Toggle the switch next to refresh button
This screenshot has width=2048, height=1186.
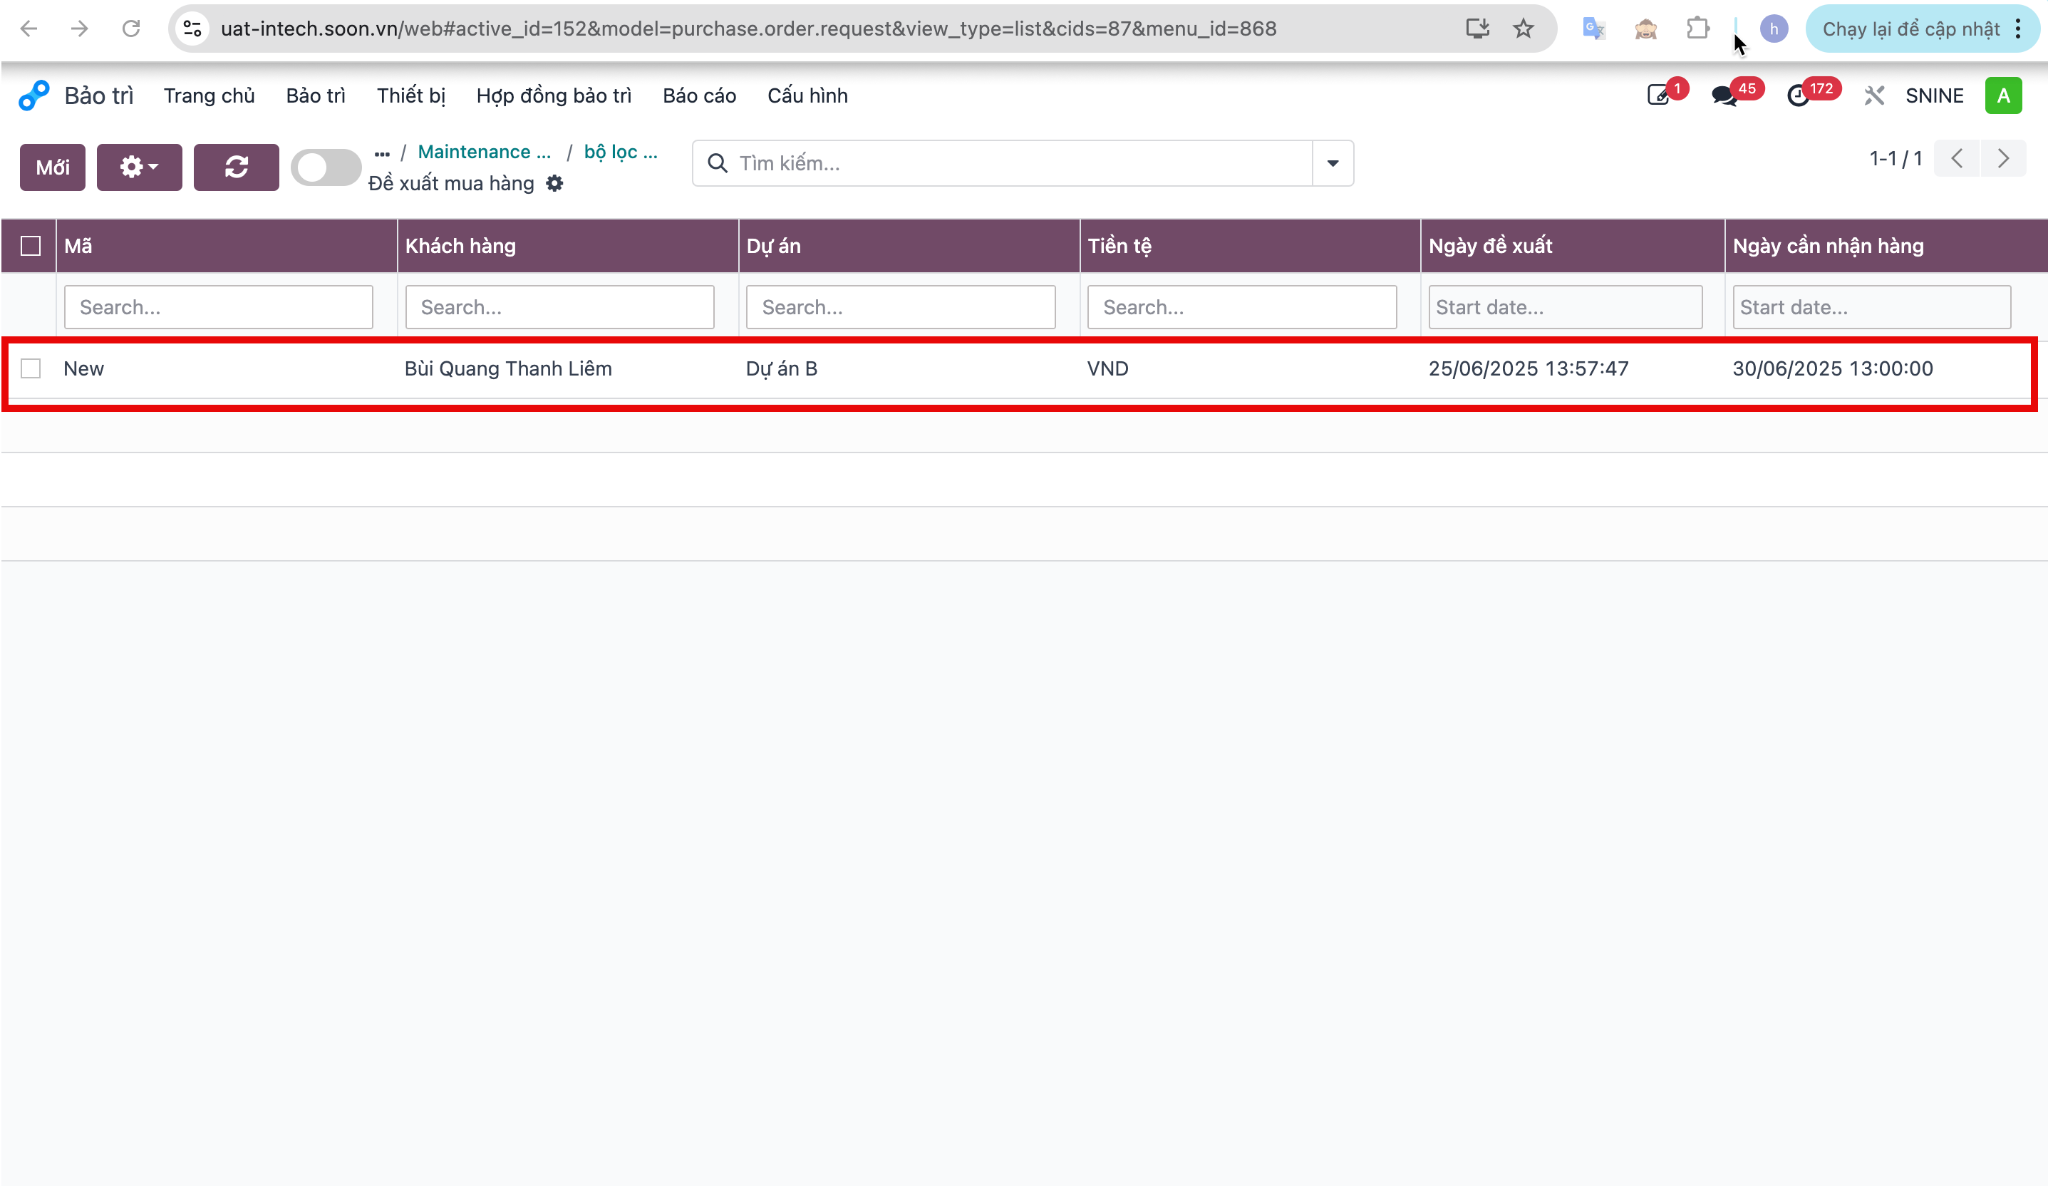tap(326, 167)
